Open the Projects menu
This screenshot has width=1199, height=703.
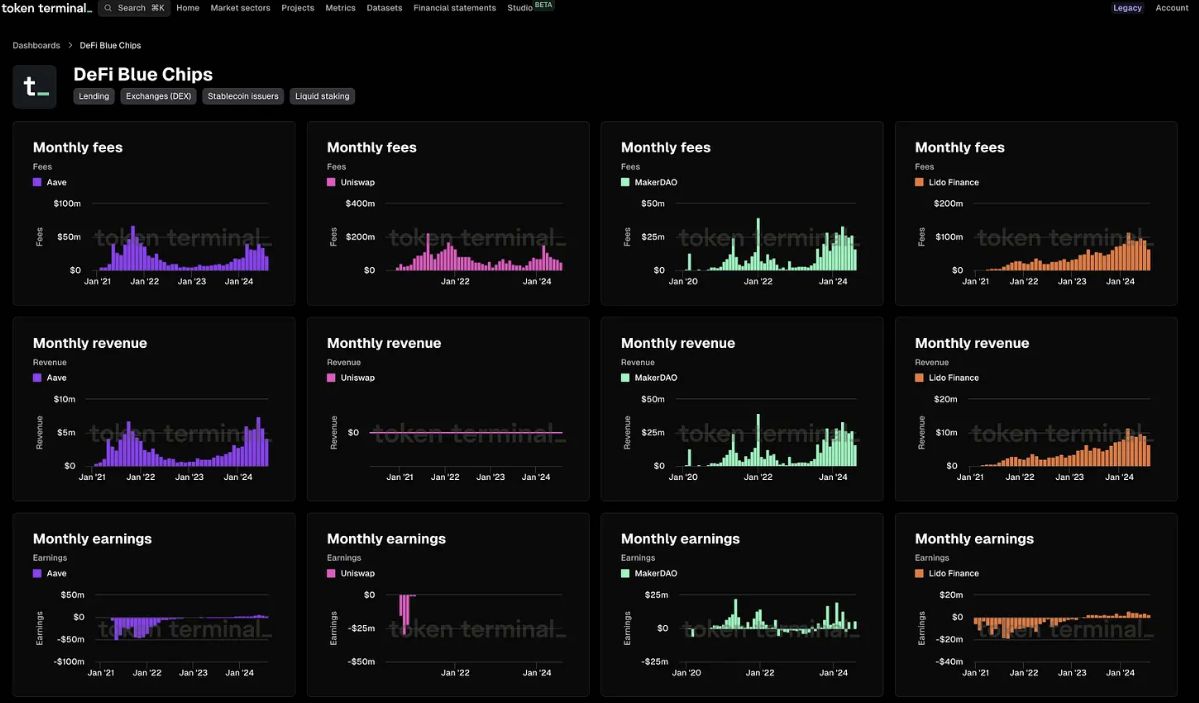297,8
